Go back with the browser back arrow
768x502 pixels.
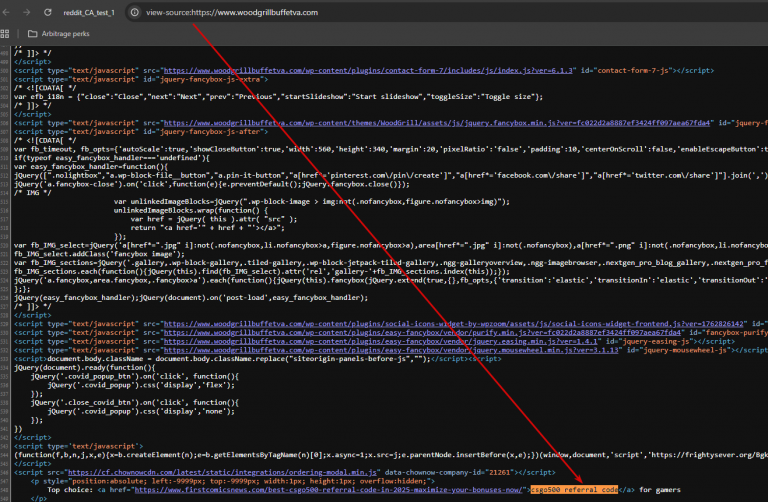coord(6,12)
